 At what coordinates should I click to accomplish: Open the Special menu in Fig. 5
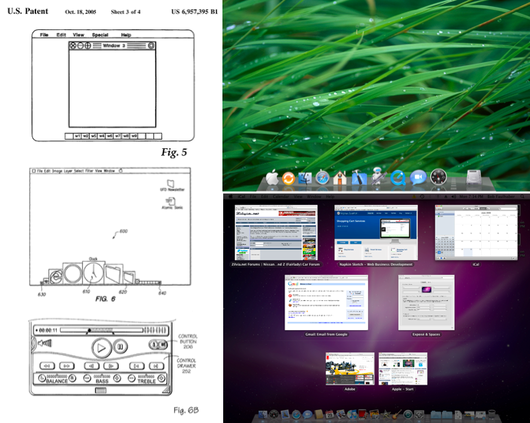point(100,35)
